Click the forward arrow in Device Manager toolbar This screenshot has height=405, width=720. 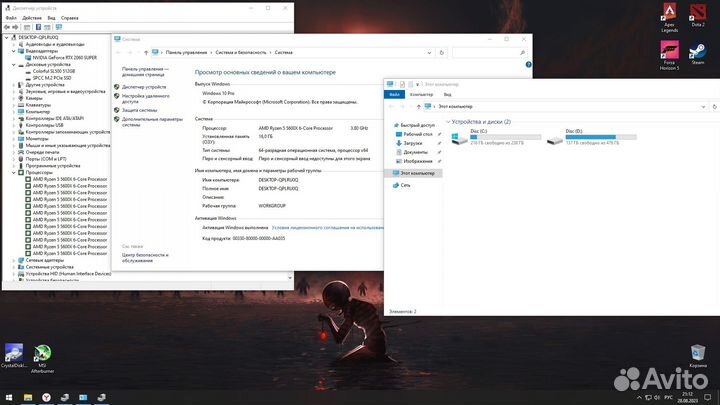[x=15, y=27]
